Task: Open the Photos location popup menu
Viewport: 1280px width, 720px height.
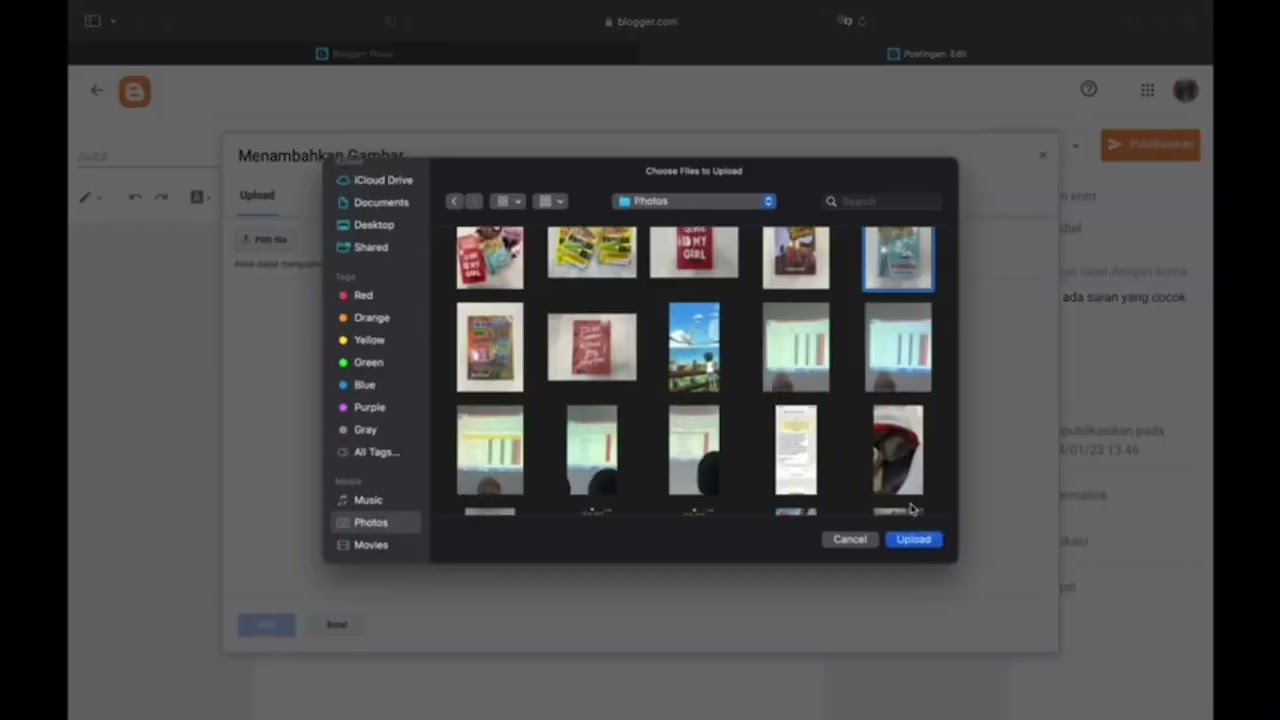Action: (694, 201)
